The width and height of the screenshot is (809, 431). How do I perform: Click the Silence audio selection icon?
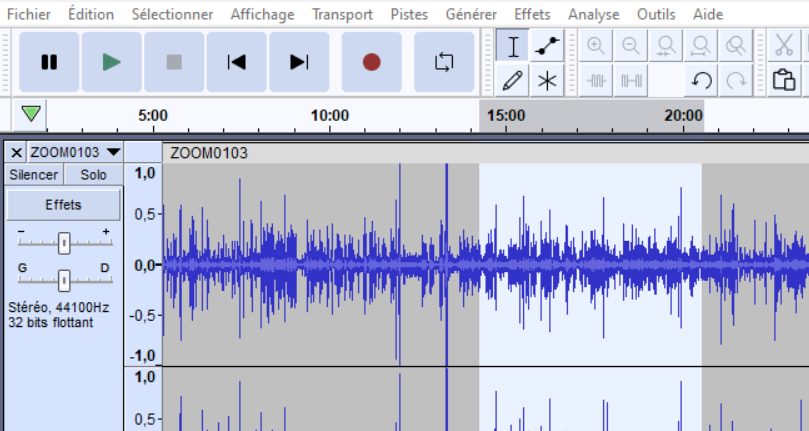630,81
